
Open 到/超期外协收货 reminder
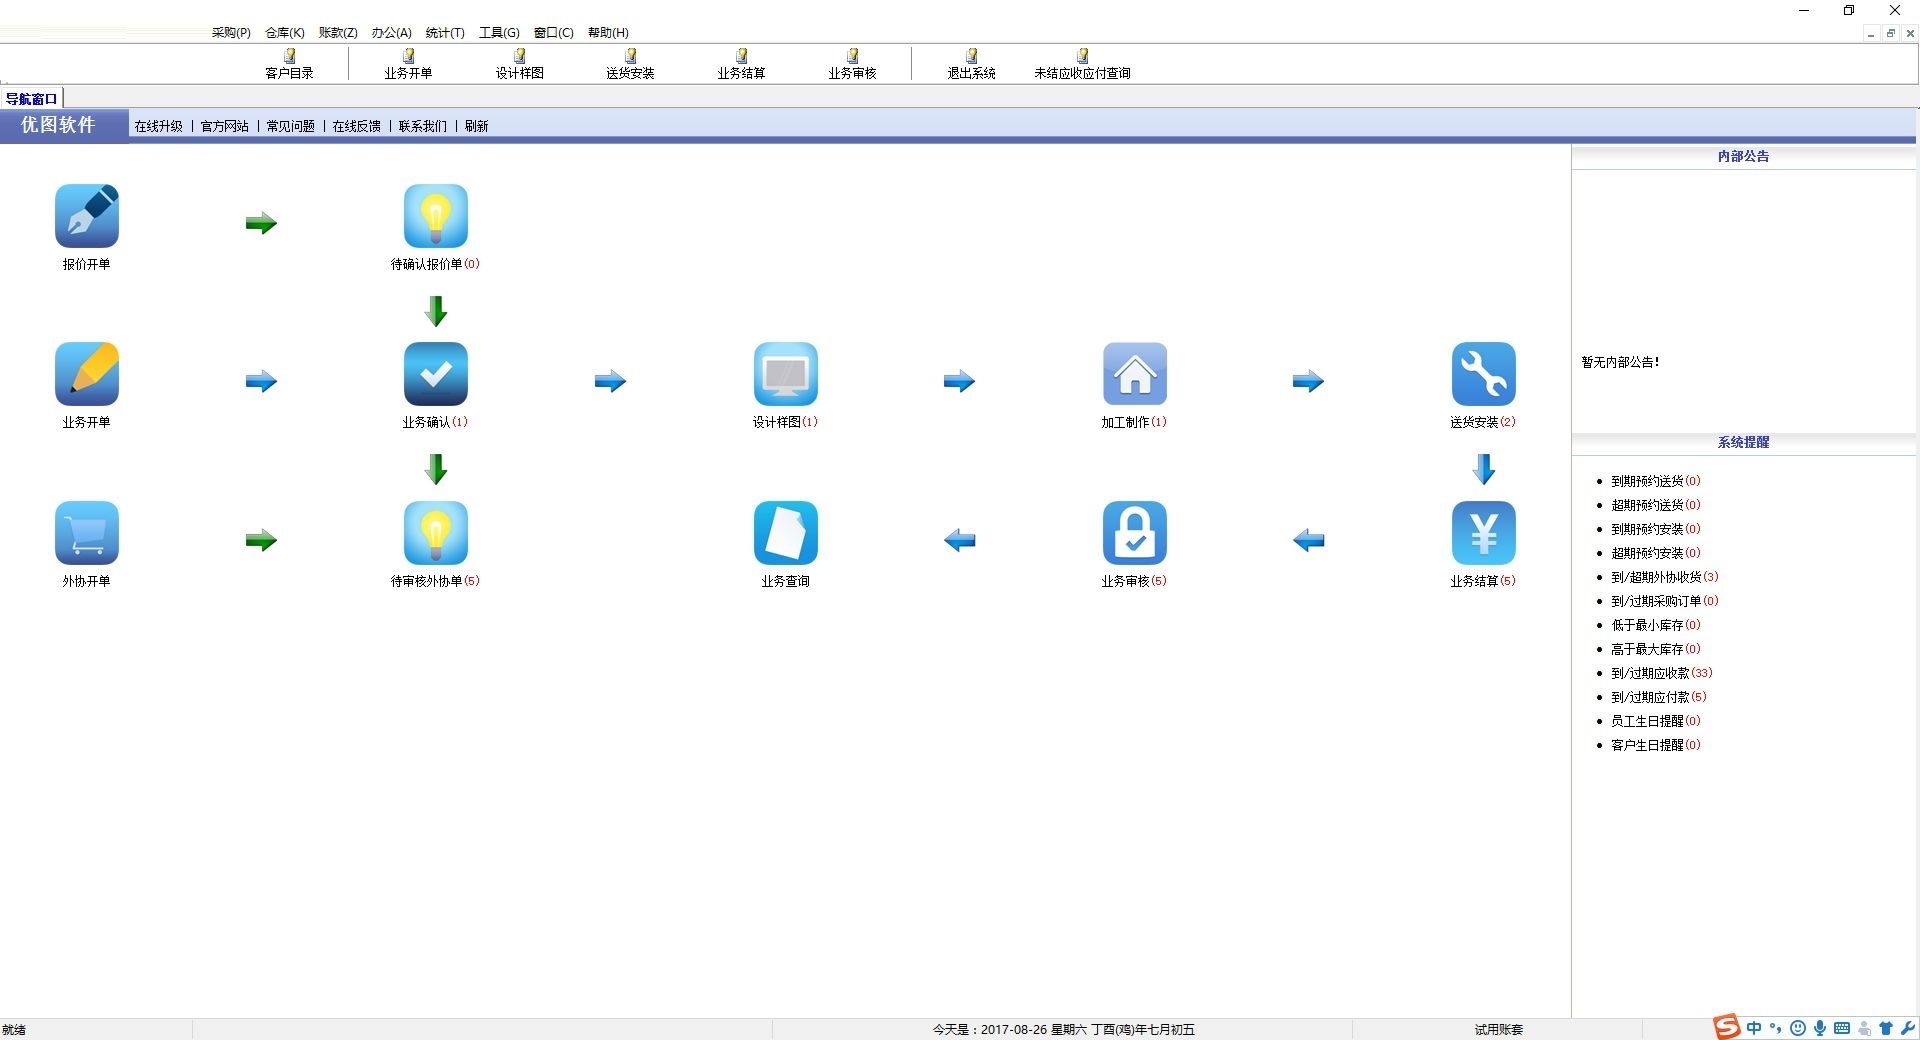pos(1665,577)
